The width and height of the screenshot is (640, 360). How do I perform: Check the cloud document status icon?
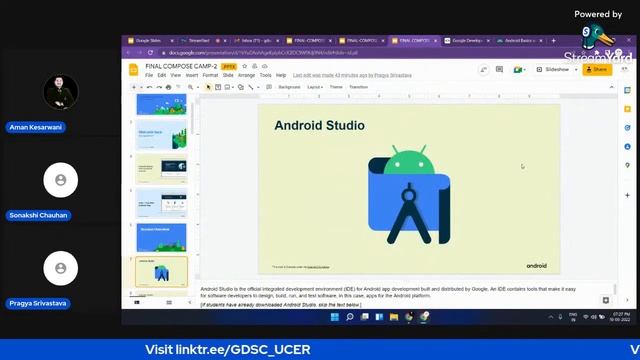[x=264, y=66]
